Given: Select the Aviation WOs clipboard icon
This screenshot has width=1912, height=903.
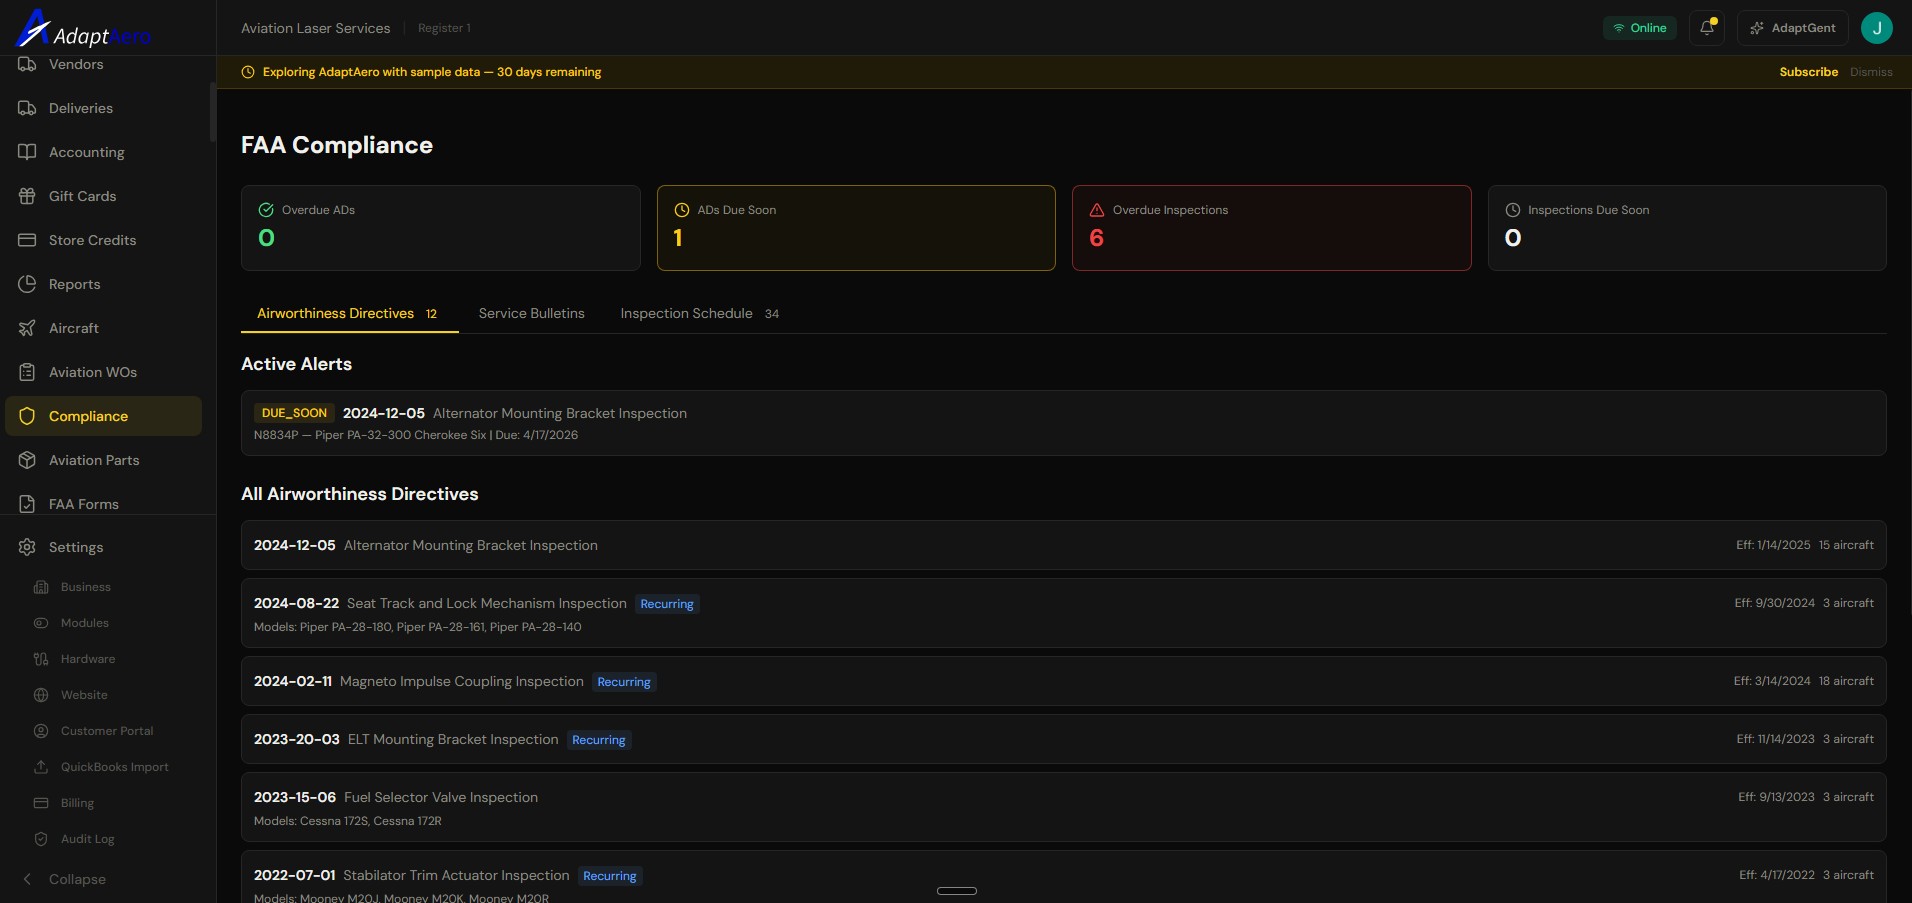Looking at the screenshot, I should 27,372.
